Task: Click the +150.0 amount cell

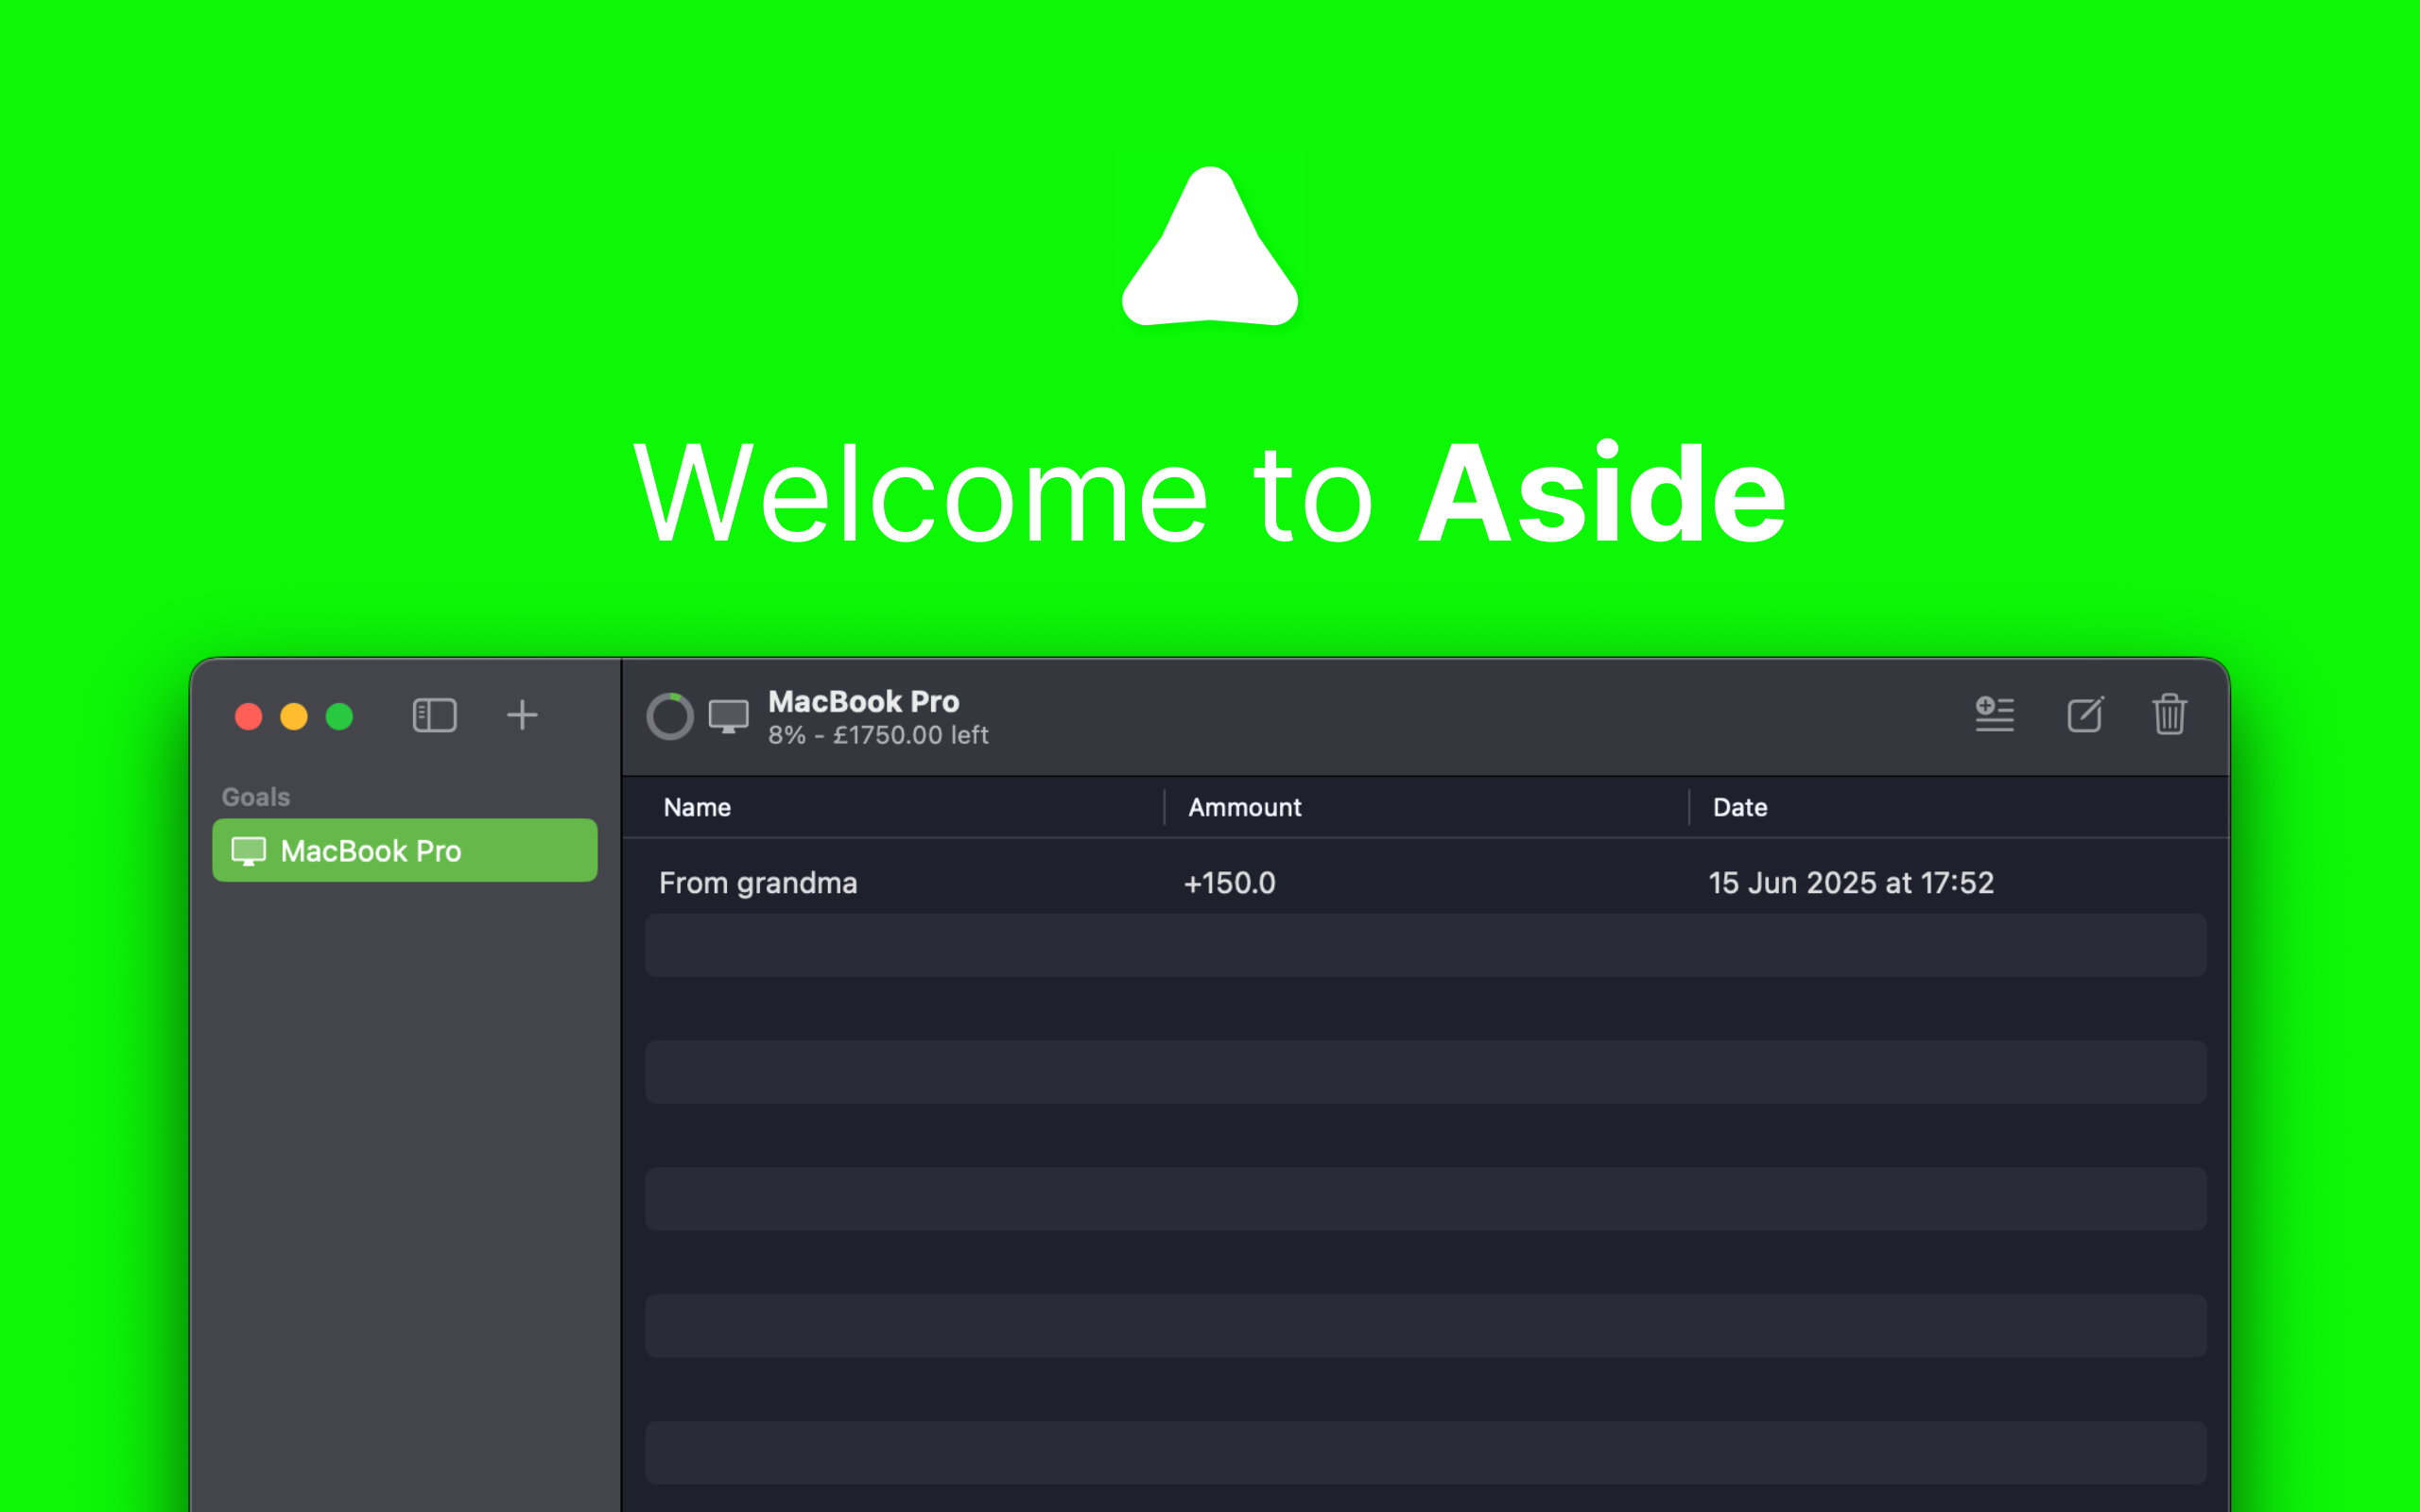Action: (1230, 883)
